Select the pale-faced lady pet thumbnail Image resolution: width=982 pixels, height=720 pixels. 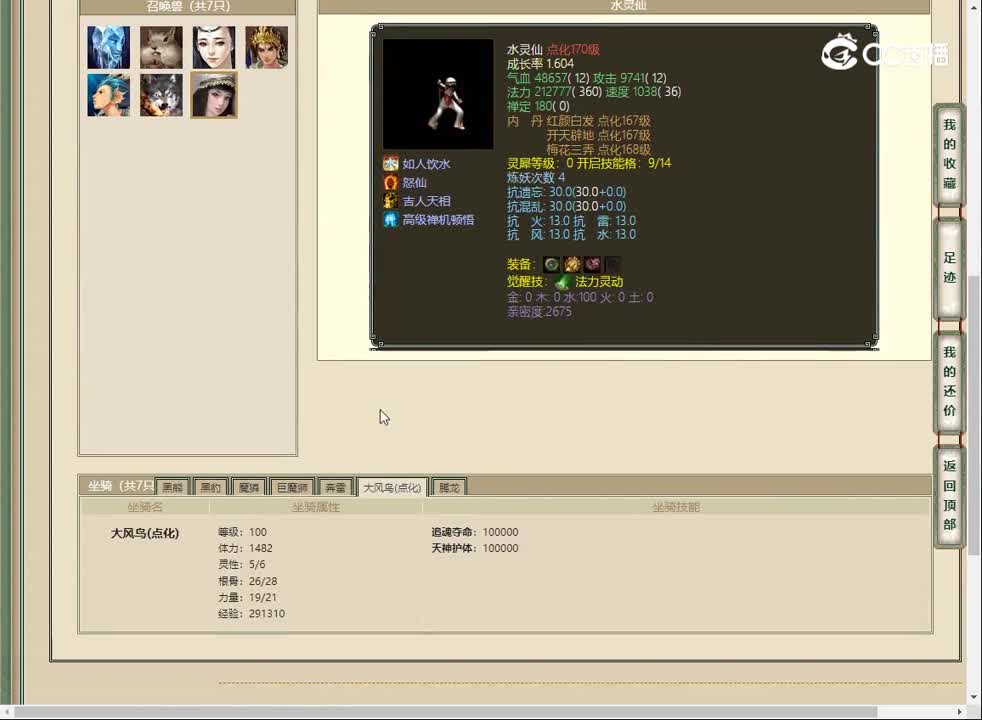coord(214,47)
